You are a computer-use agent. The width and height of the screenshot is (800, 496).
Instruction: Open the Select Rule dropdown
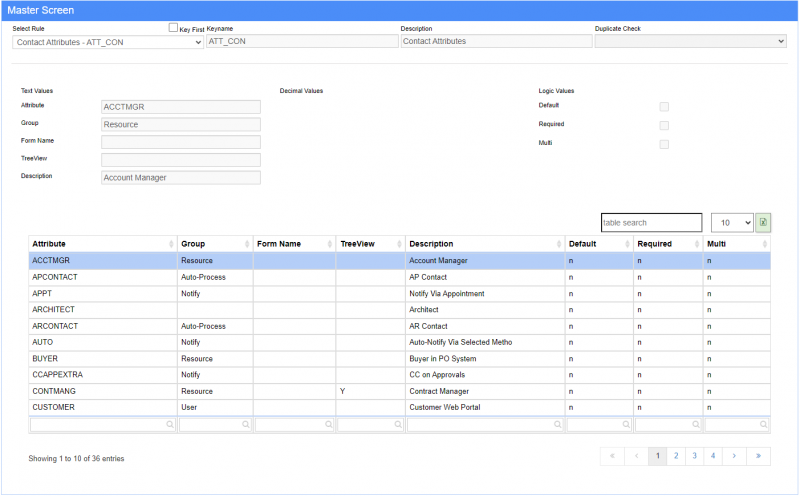tap(108, 42)
